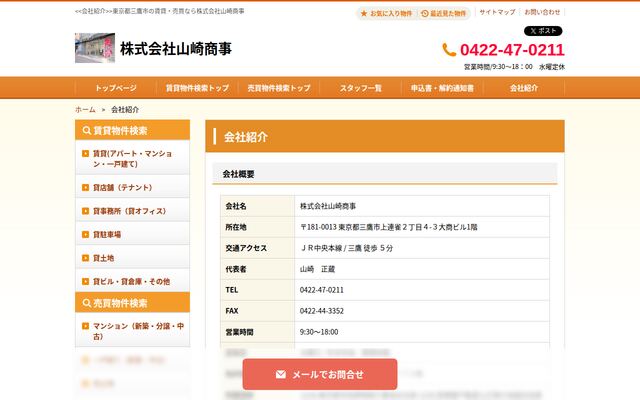
Task: Click arrow icon beside 貸駐車場
Action: coord(85,234)
